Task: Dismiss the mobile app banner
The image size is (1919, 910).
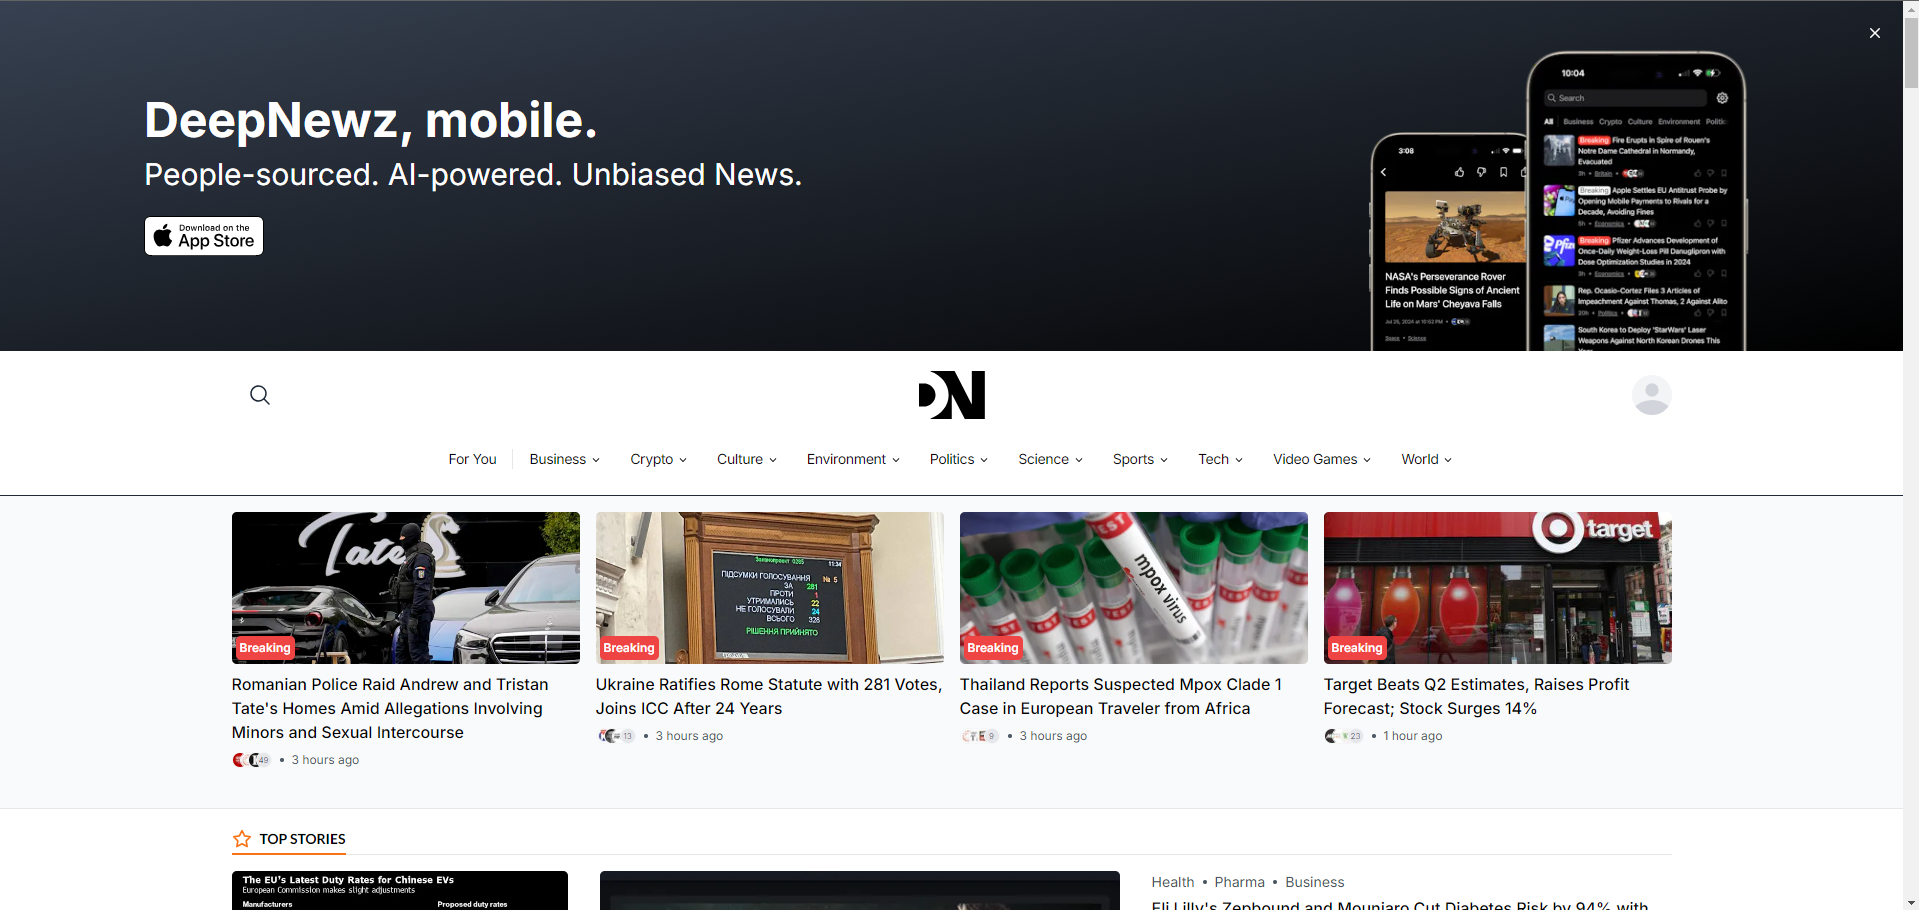Action: [1874, 33]
